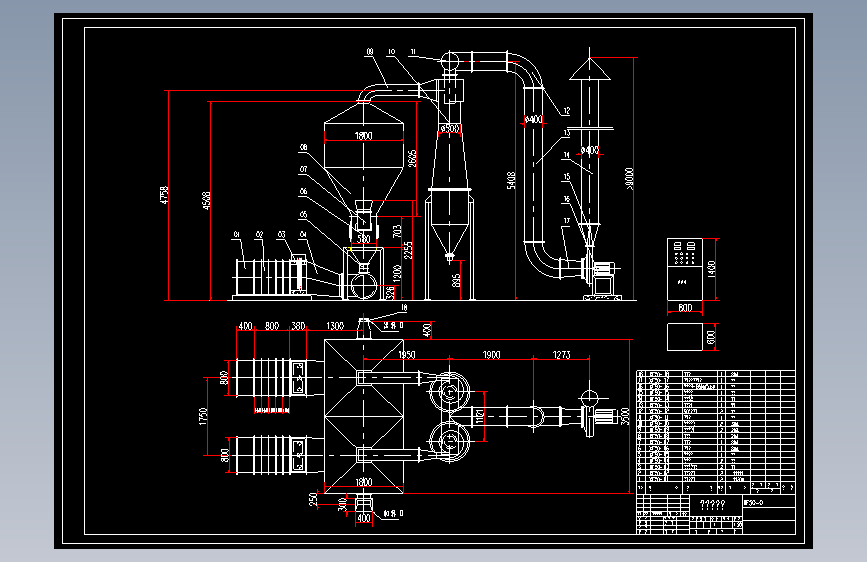
Task: Click the 1273 dimension in plan view
Action: click(x=561, y=355)
